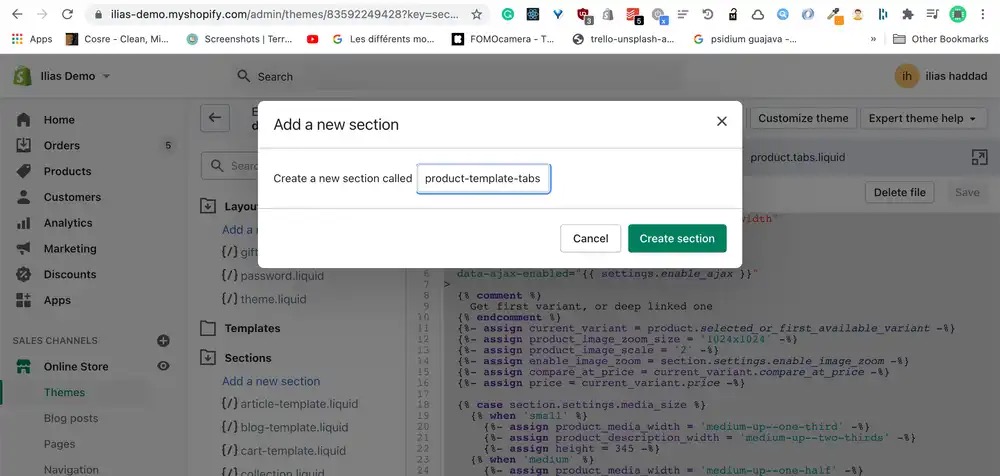Open the FOMOcamera bookmark
Screen dimensions: 1000x476
pyautogui.click(x=503, y=39)
